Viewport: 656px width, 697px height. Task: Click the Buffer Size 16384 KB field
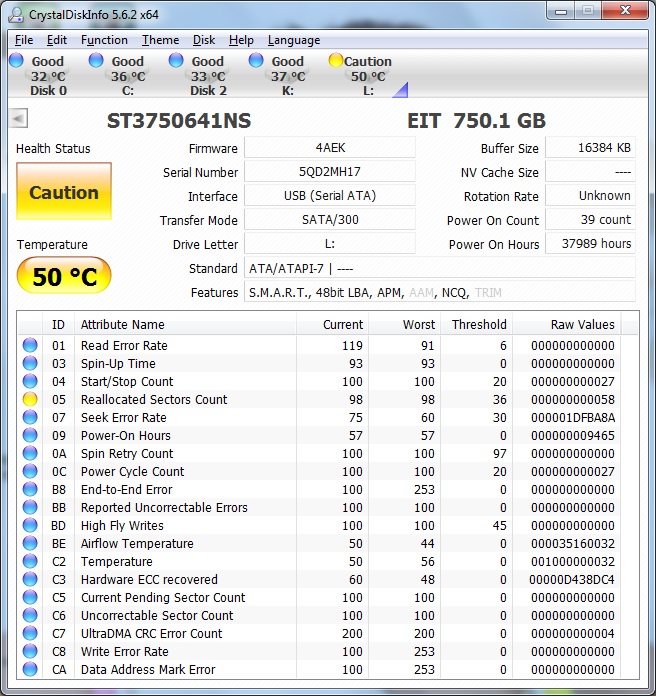pyautogui.click(x=590, y=148)
